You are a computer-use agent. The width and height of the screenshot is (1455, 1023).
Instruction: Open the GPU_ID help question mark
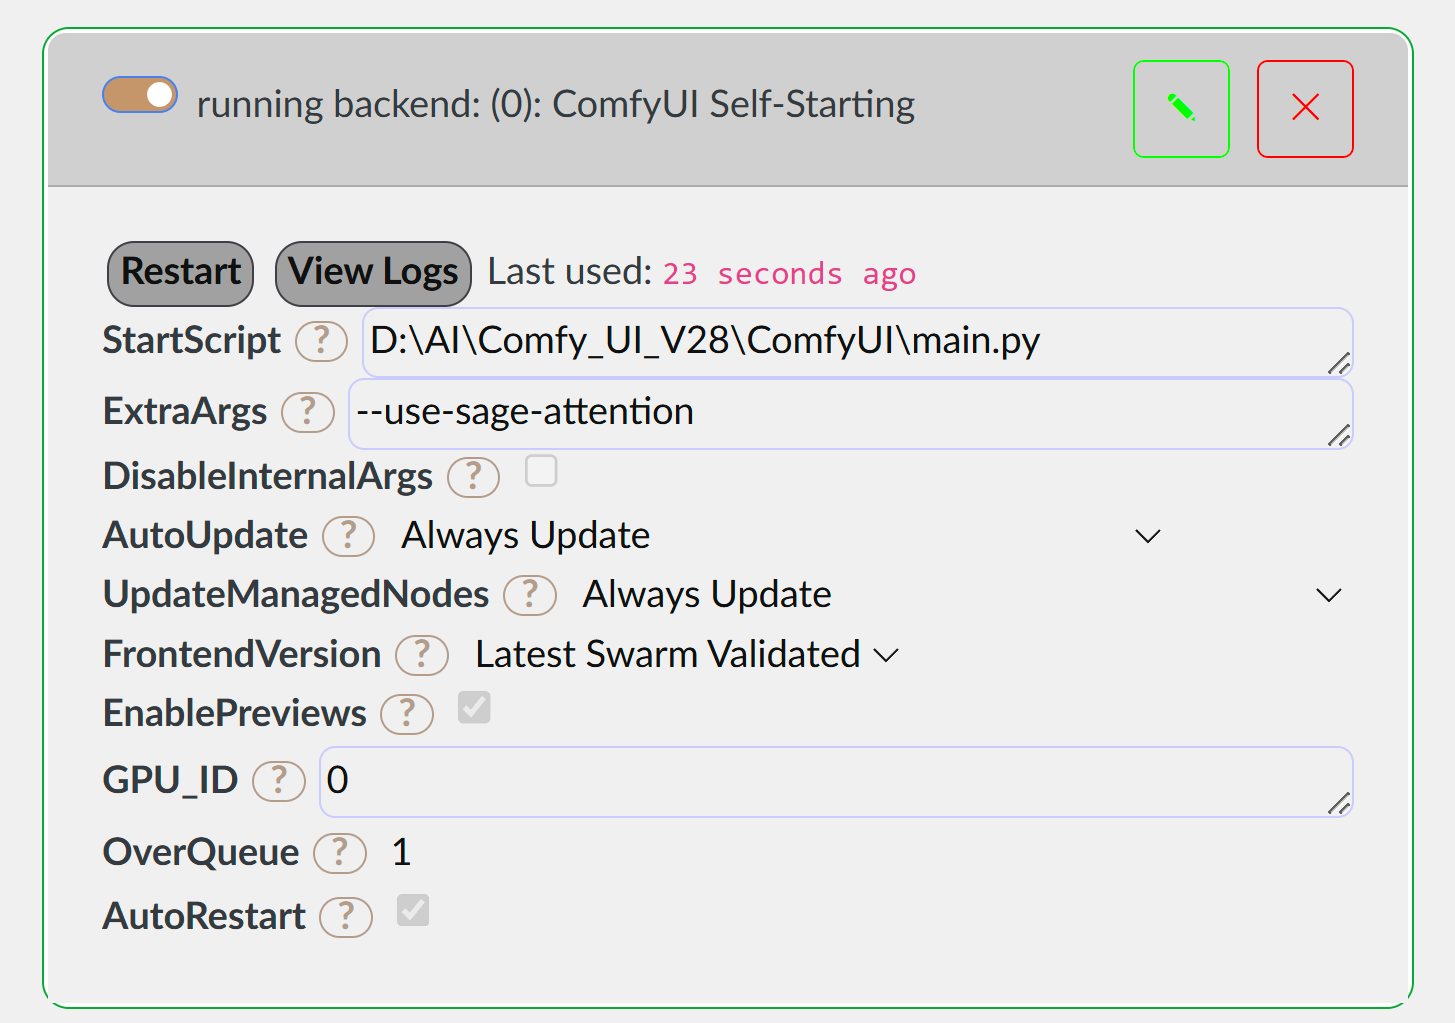pyautogui.click(x=278, y=781)
